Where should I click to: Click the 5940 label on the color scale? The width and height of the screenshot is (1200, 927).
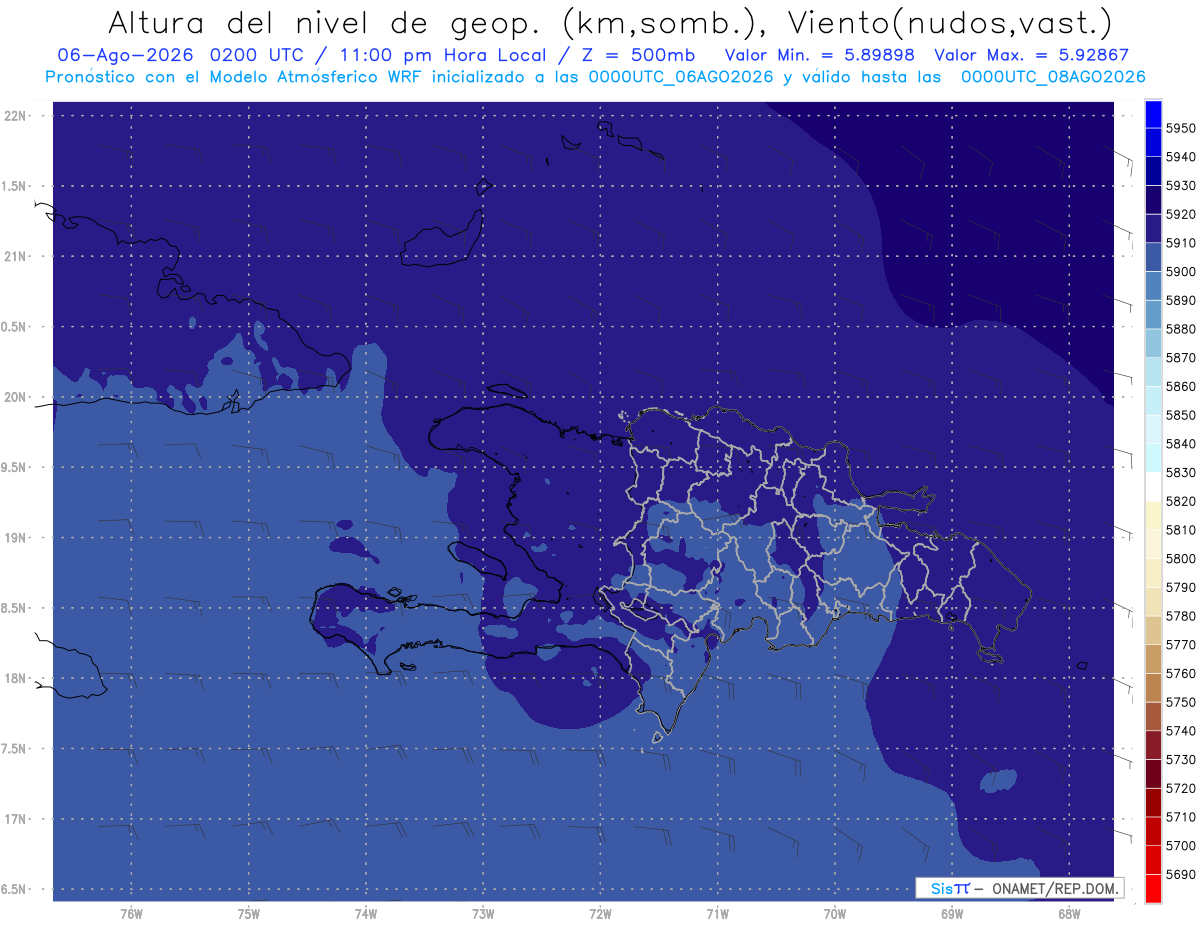(x=1180, y=157)
